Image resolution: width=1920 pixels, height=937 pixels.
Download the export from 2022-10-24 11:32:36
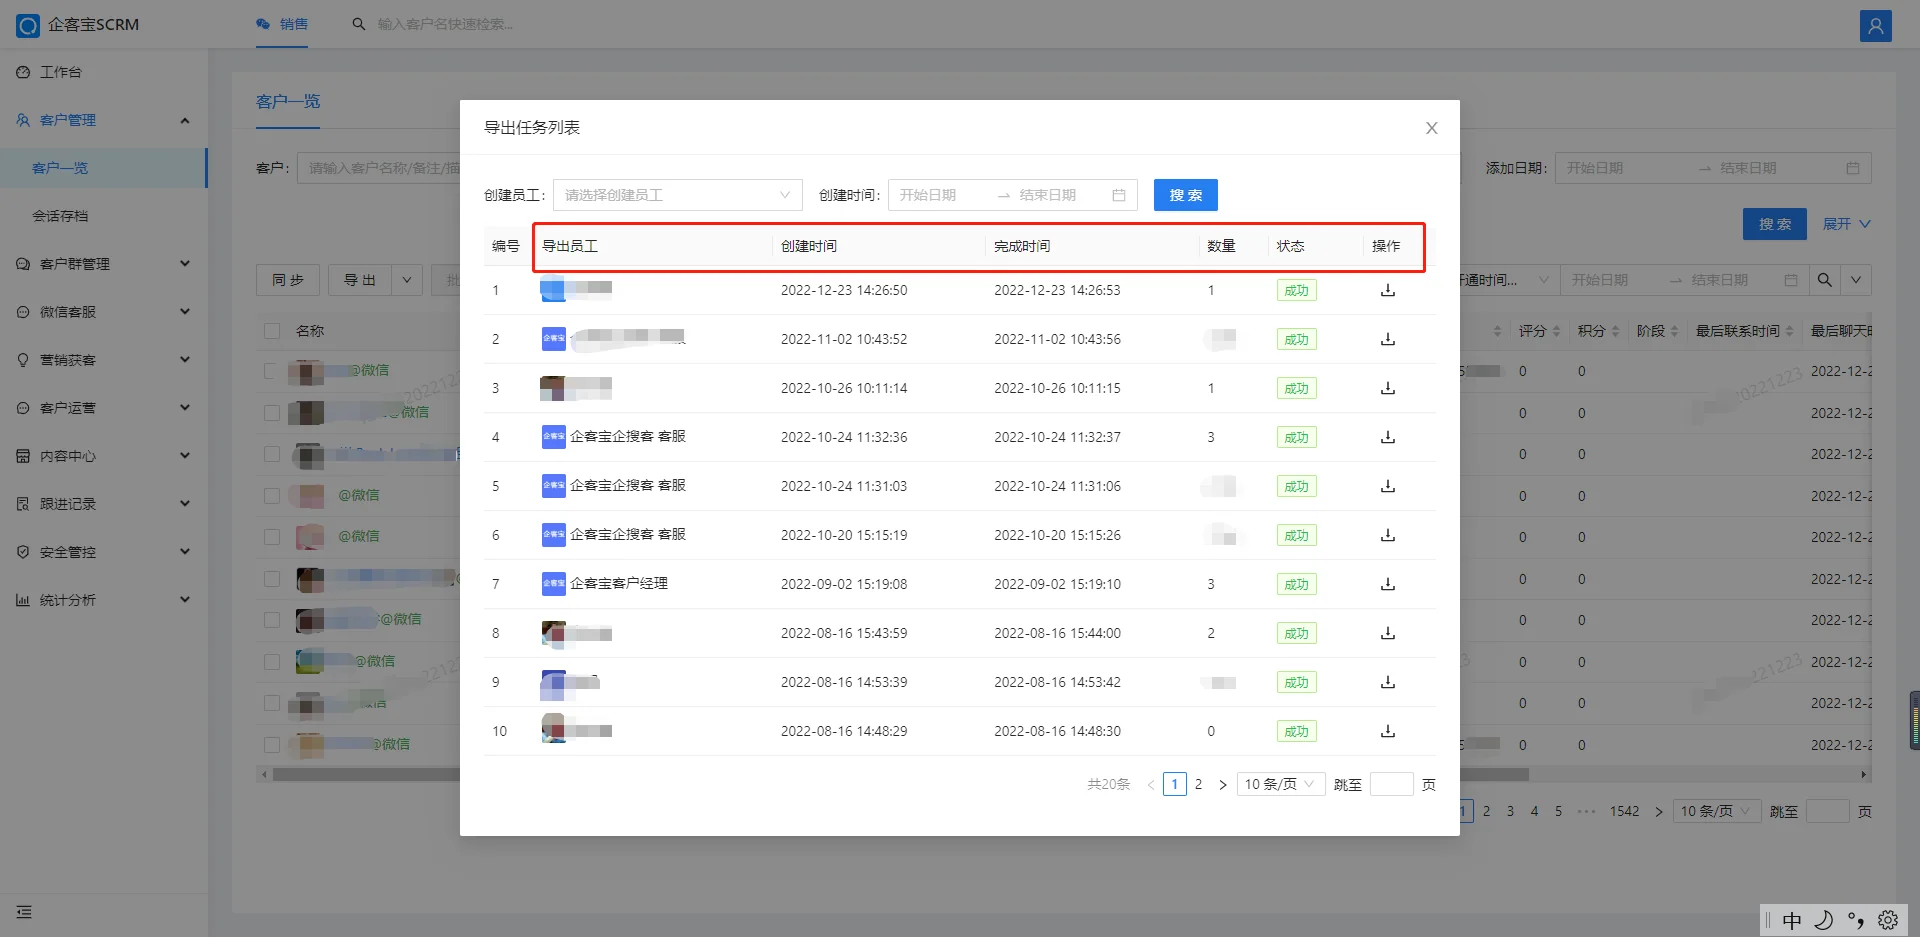[x=1387, y=437]
